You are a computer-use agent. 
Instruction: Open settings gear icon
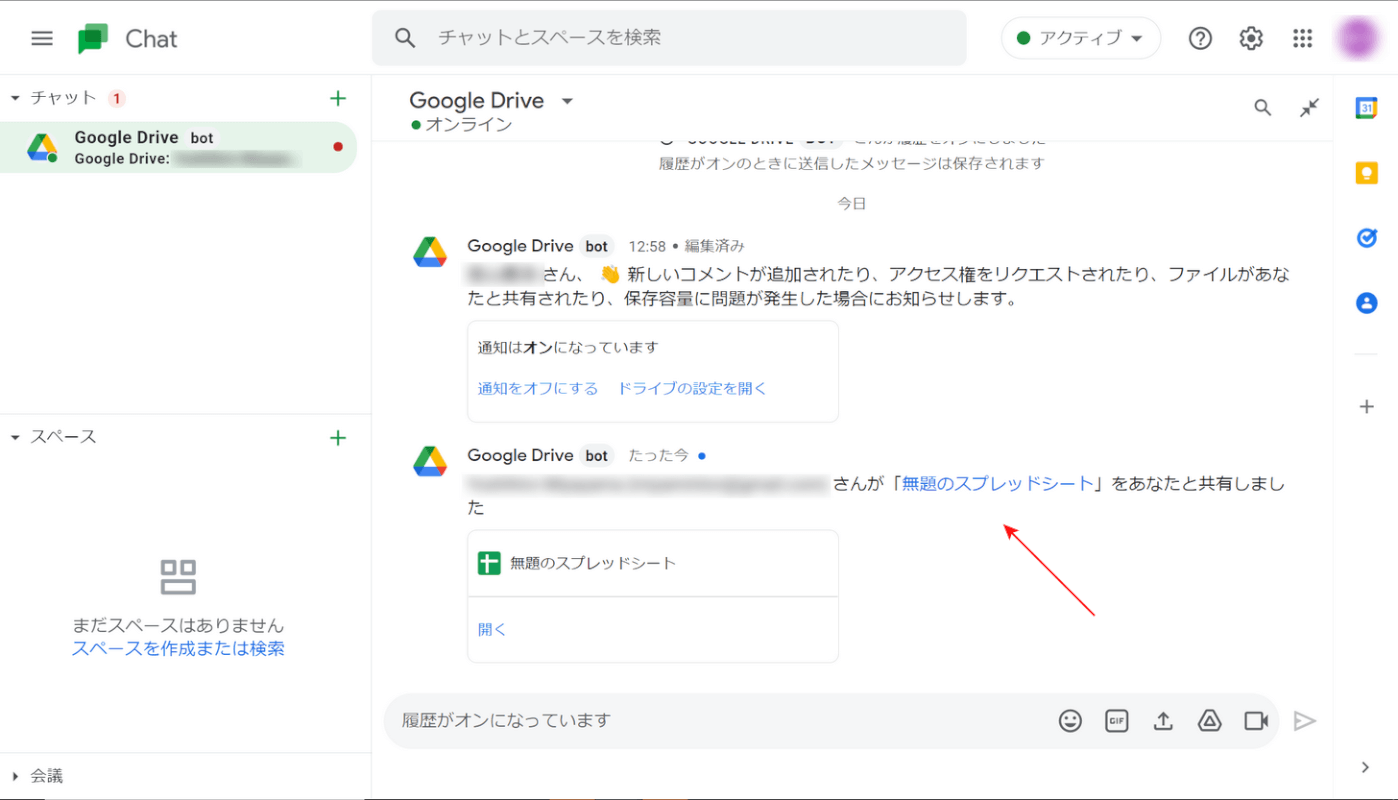(1251, 38)
